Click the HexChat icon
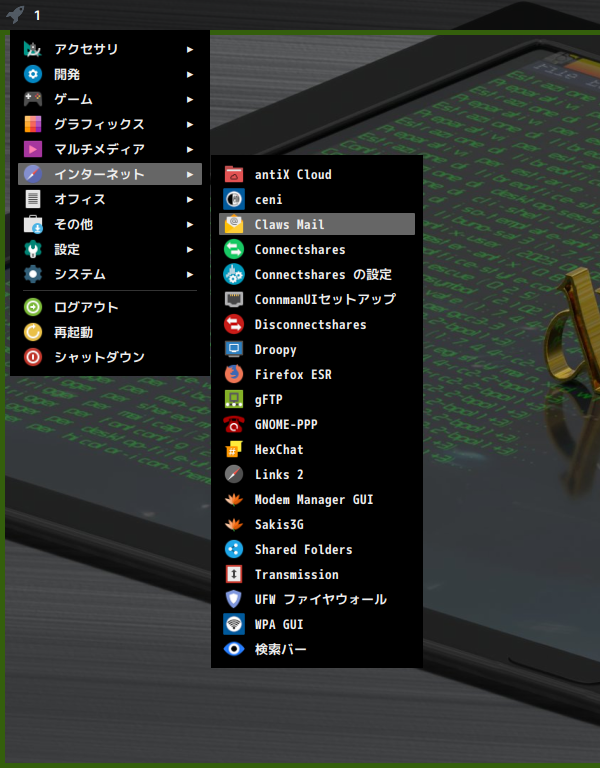This screenshot has width=600, height=768. 234,449
